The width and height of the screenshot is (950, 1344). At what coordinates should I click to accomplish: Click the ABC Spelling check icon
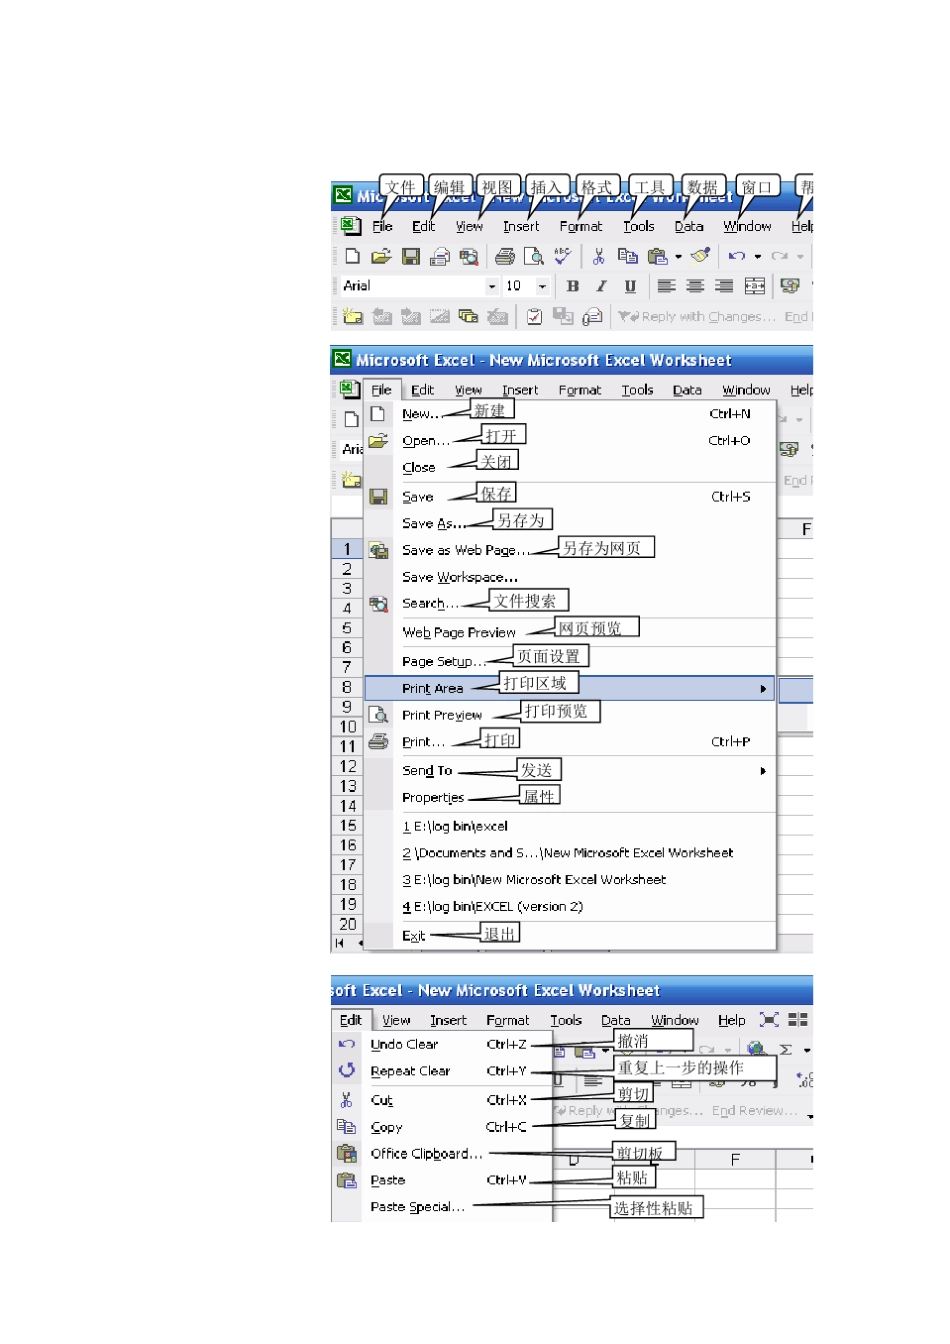pyautogui.click(x=563, y=256)
